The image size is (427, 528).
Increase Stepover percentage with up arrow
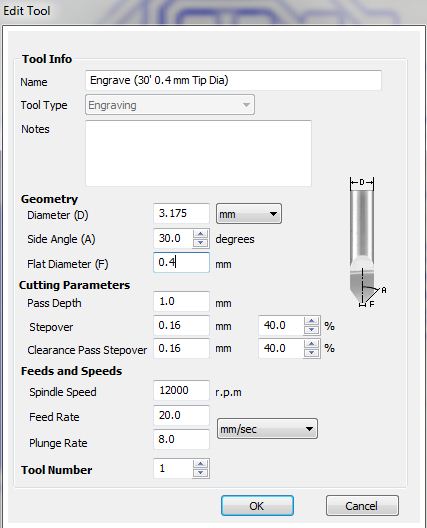pyautogui.click(x=312, y=321)
